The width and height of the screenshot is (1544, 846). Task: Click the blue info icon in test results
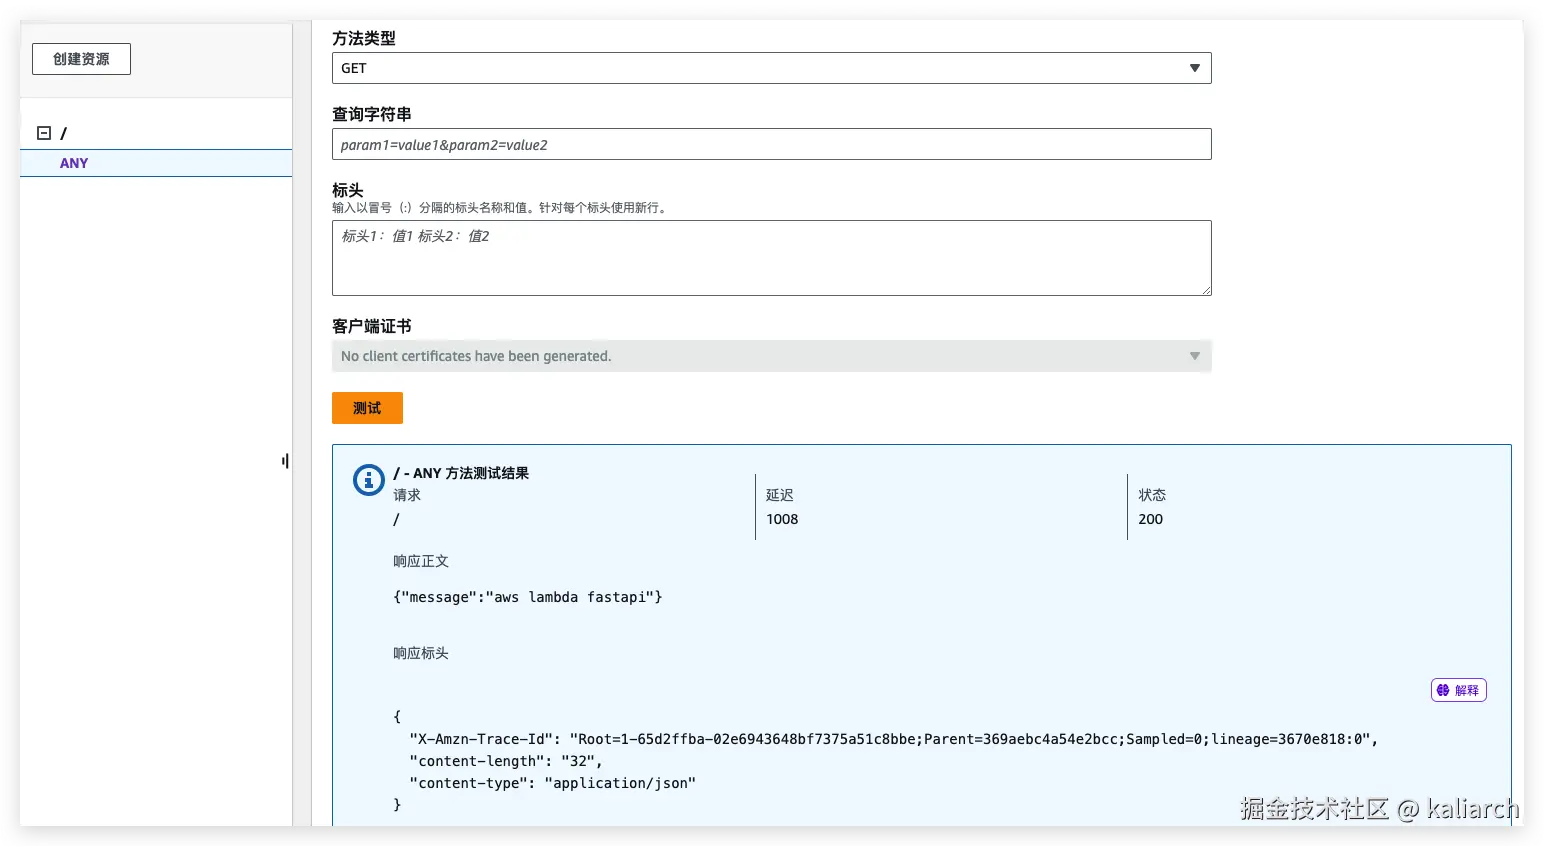[369, 480]
